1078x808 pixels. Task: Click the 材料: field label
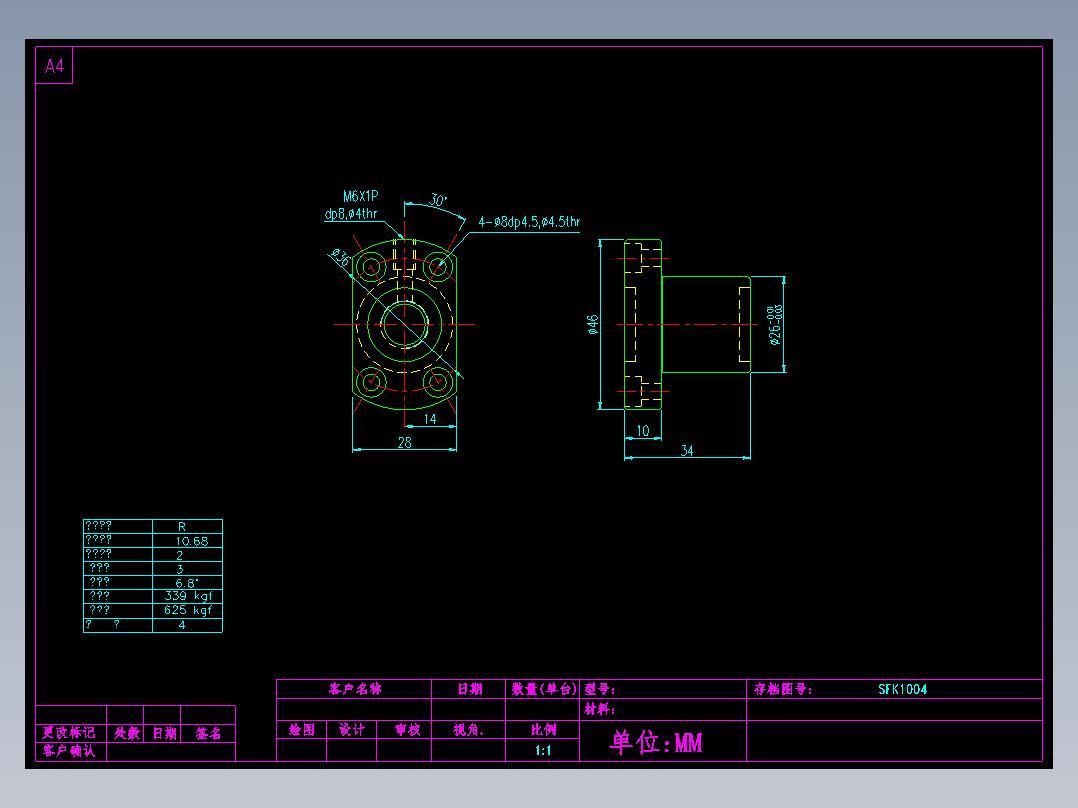pyautogui.click(x=600, y=710)
